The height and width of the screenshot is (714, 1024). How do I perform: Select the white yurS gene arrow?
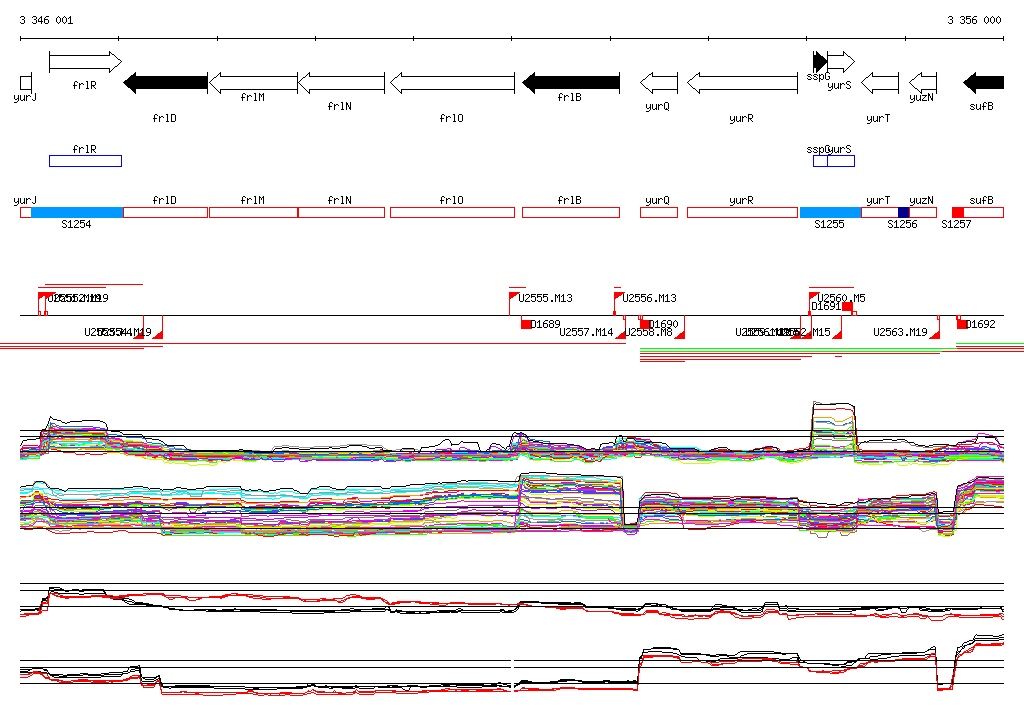[841, 62]
